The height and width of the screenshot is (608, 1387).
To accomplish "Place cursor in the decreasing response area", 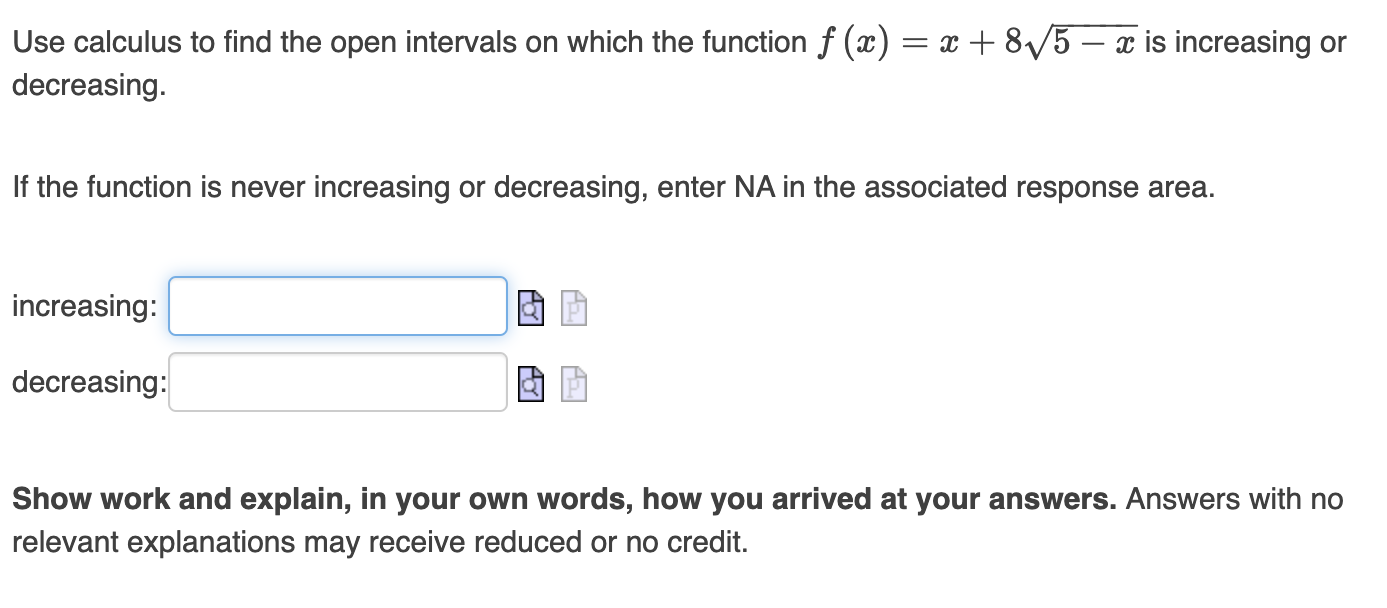I will (x=337, y=381).
